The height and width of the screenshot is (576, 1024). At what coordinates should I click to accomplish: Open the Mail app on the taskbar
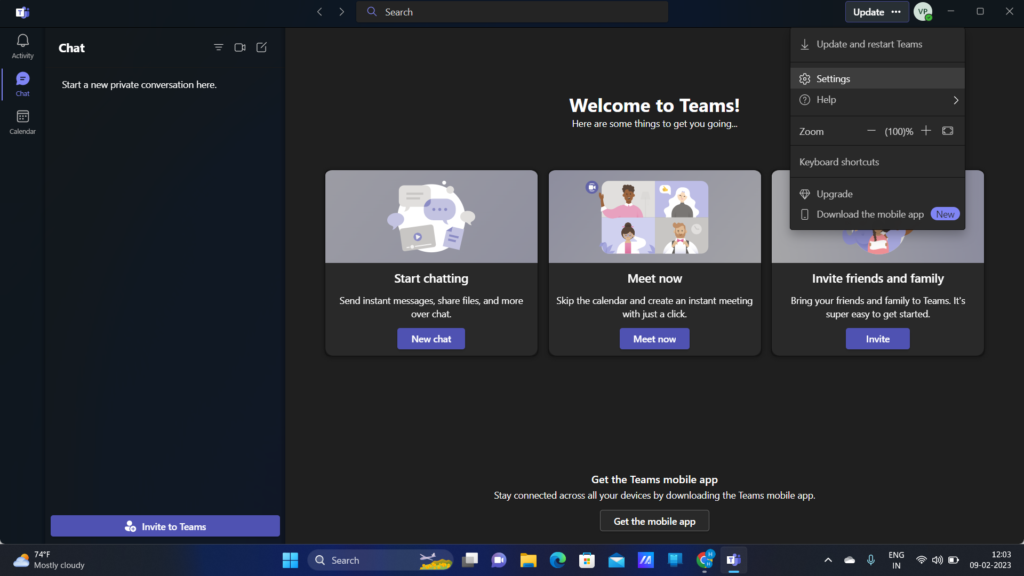coord(616,560)
